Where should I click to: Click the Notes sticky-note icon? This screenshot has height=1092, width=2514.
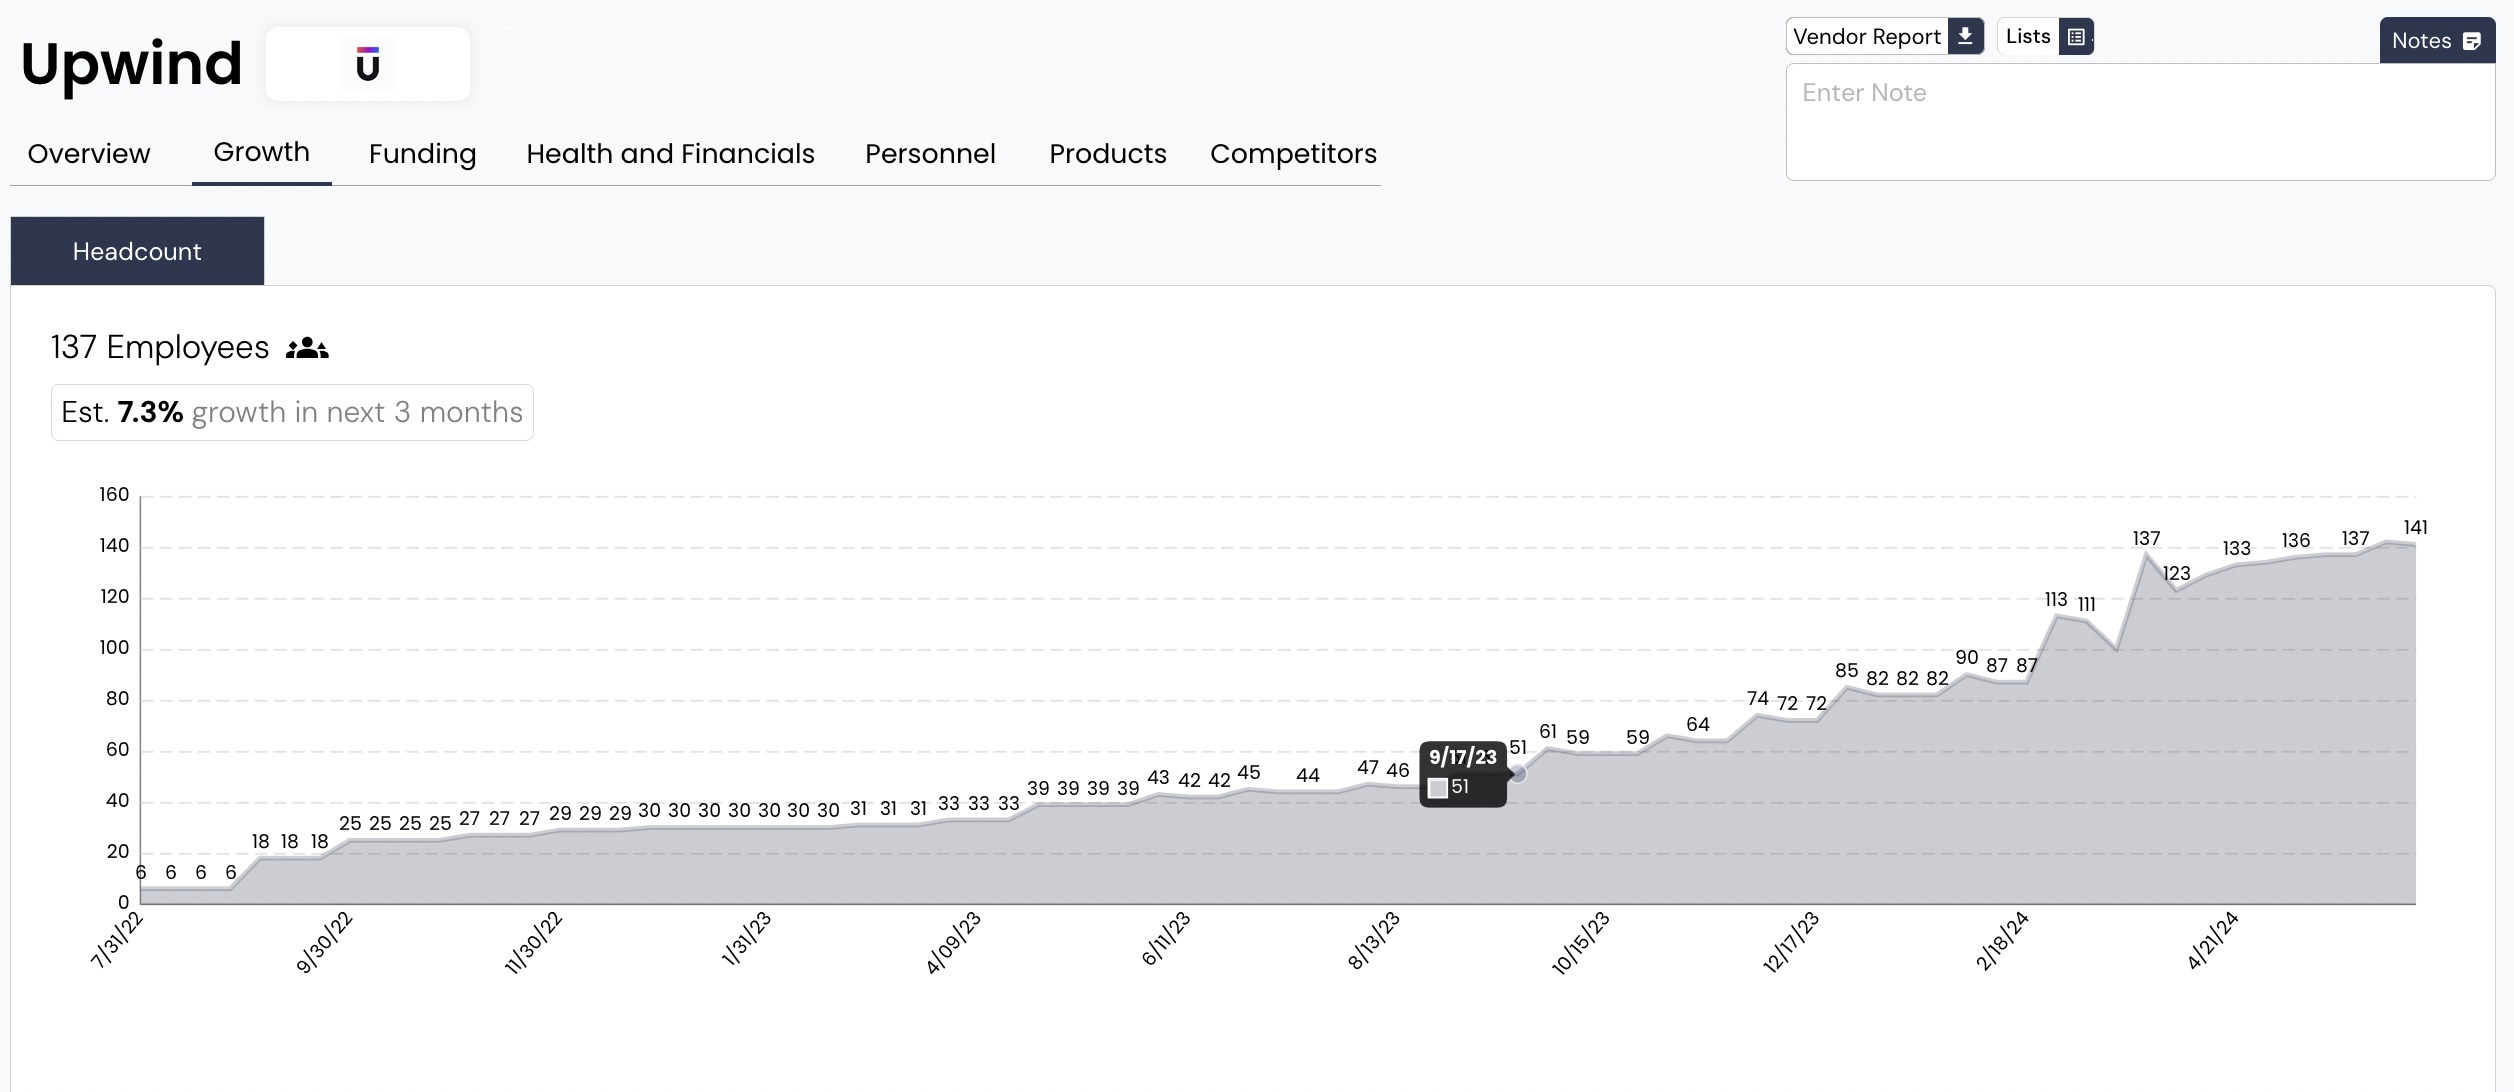point(2472,41)
